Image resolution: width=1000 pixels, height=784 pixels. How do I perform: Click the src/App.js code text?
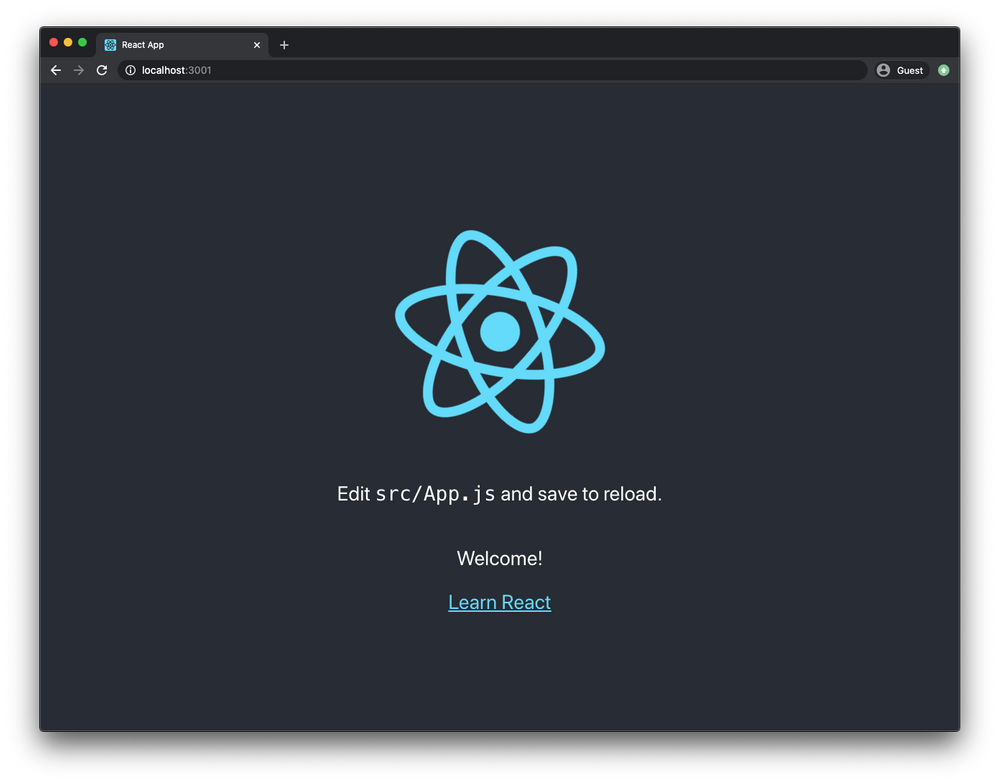pos(437,493)
